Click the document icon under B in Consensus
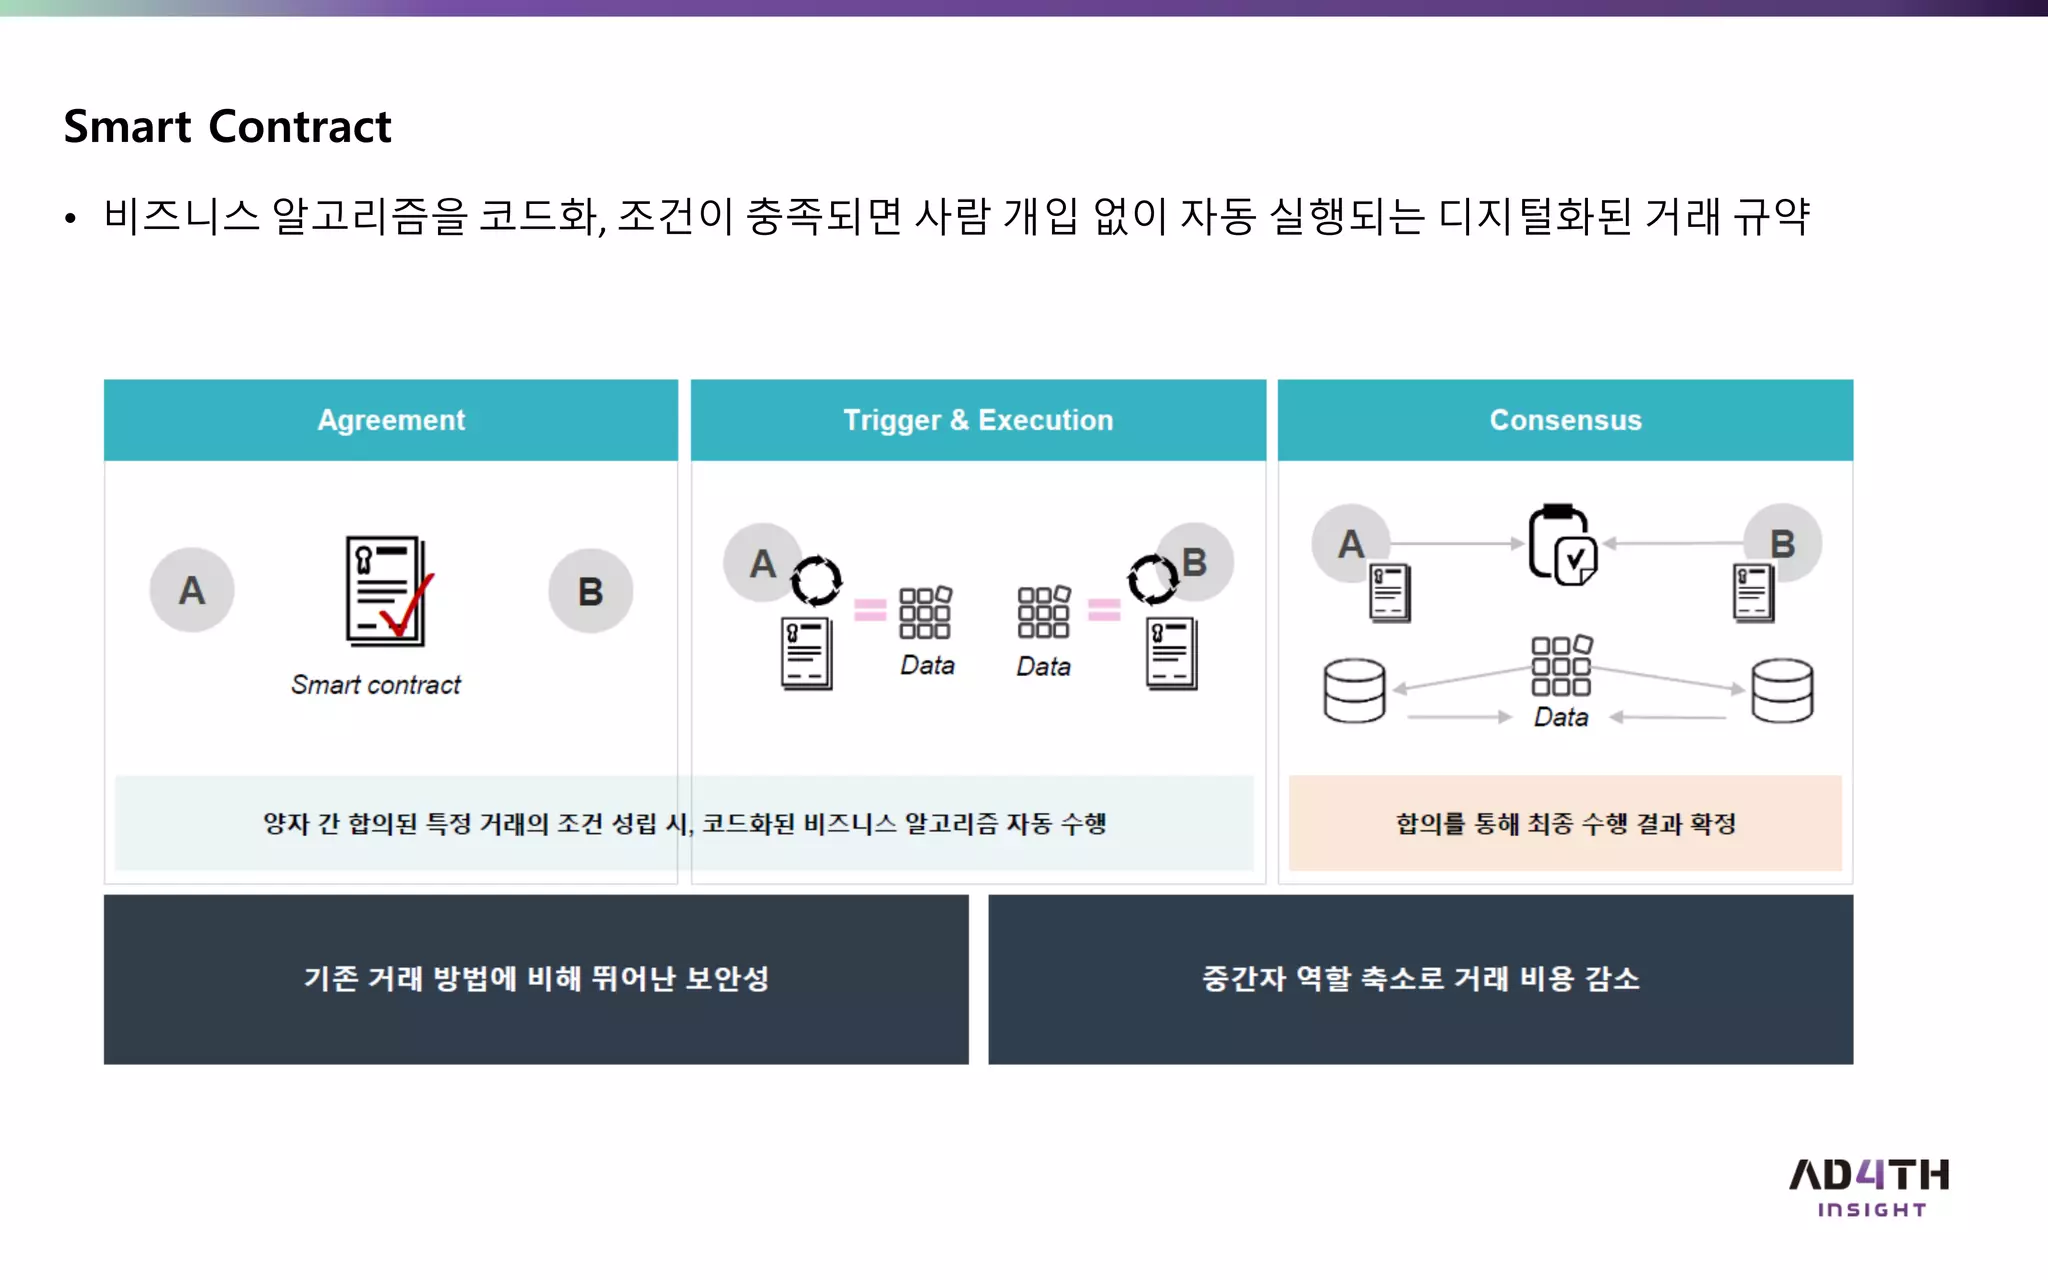This screenshot has height=1280, width=2048. click(1754, 593)
